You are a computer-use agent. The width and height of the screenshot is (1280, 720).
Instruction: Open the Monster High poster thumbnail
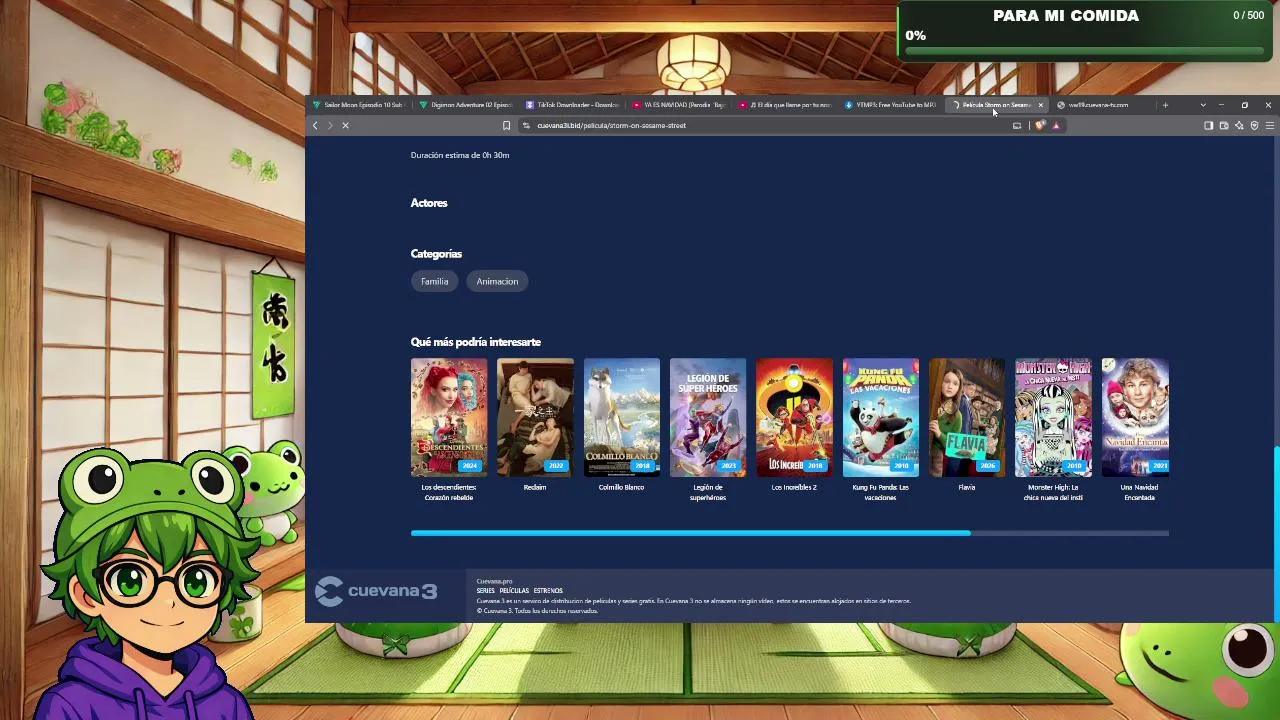click(x=1053, y=417)
